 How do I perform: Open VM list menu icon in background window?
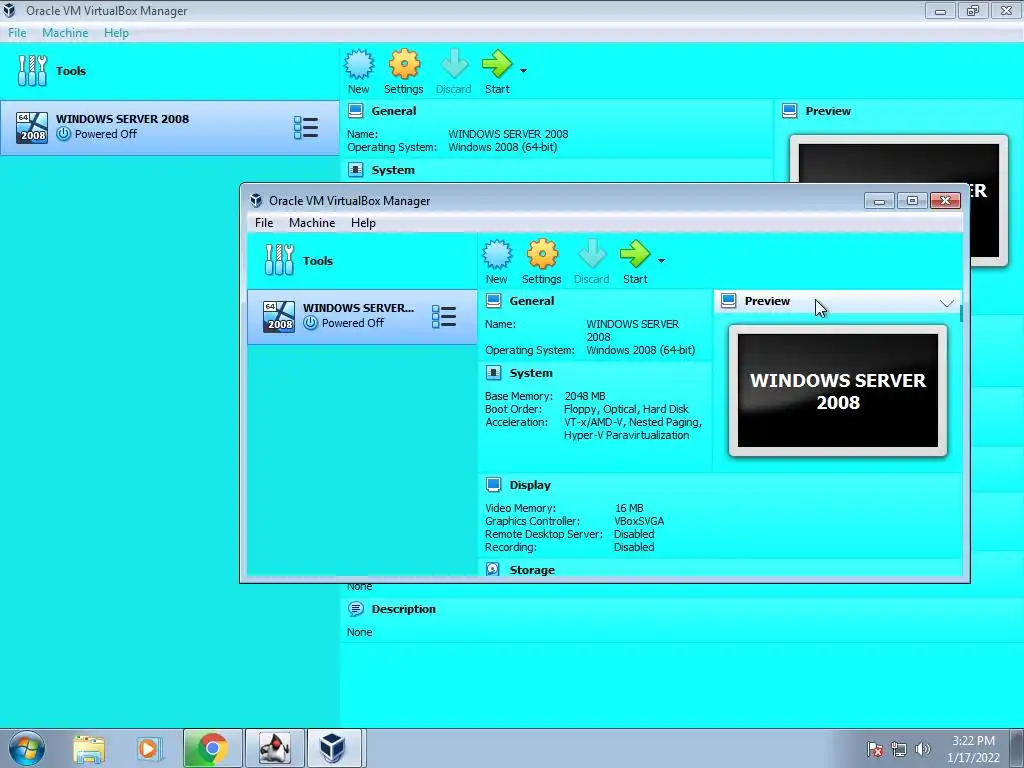click(306, 128)
